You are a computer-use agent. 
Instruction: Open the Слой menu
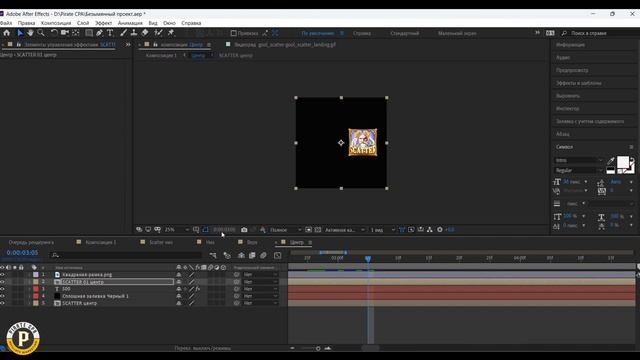click(83, 23)
